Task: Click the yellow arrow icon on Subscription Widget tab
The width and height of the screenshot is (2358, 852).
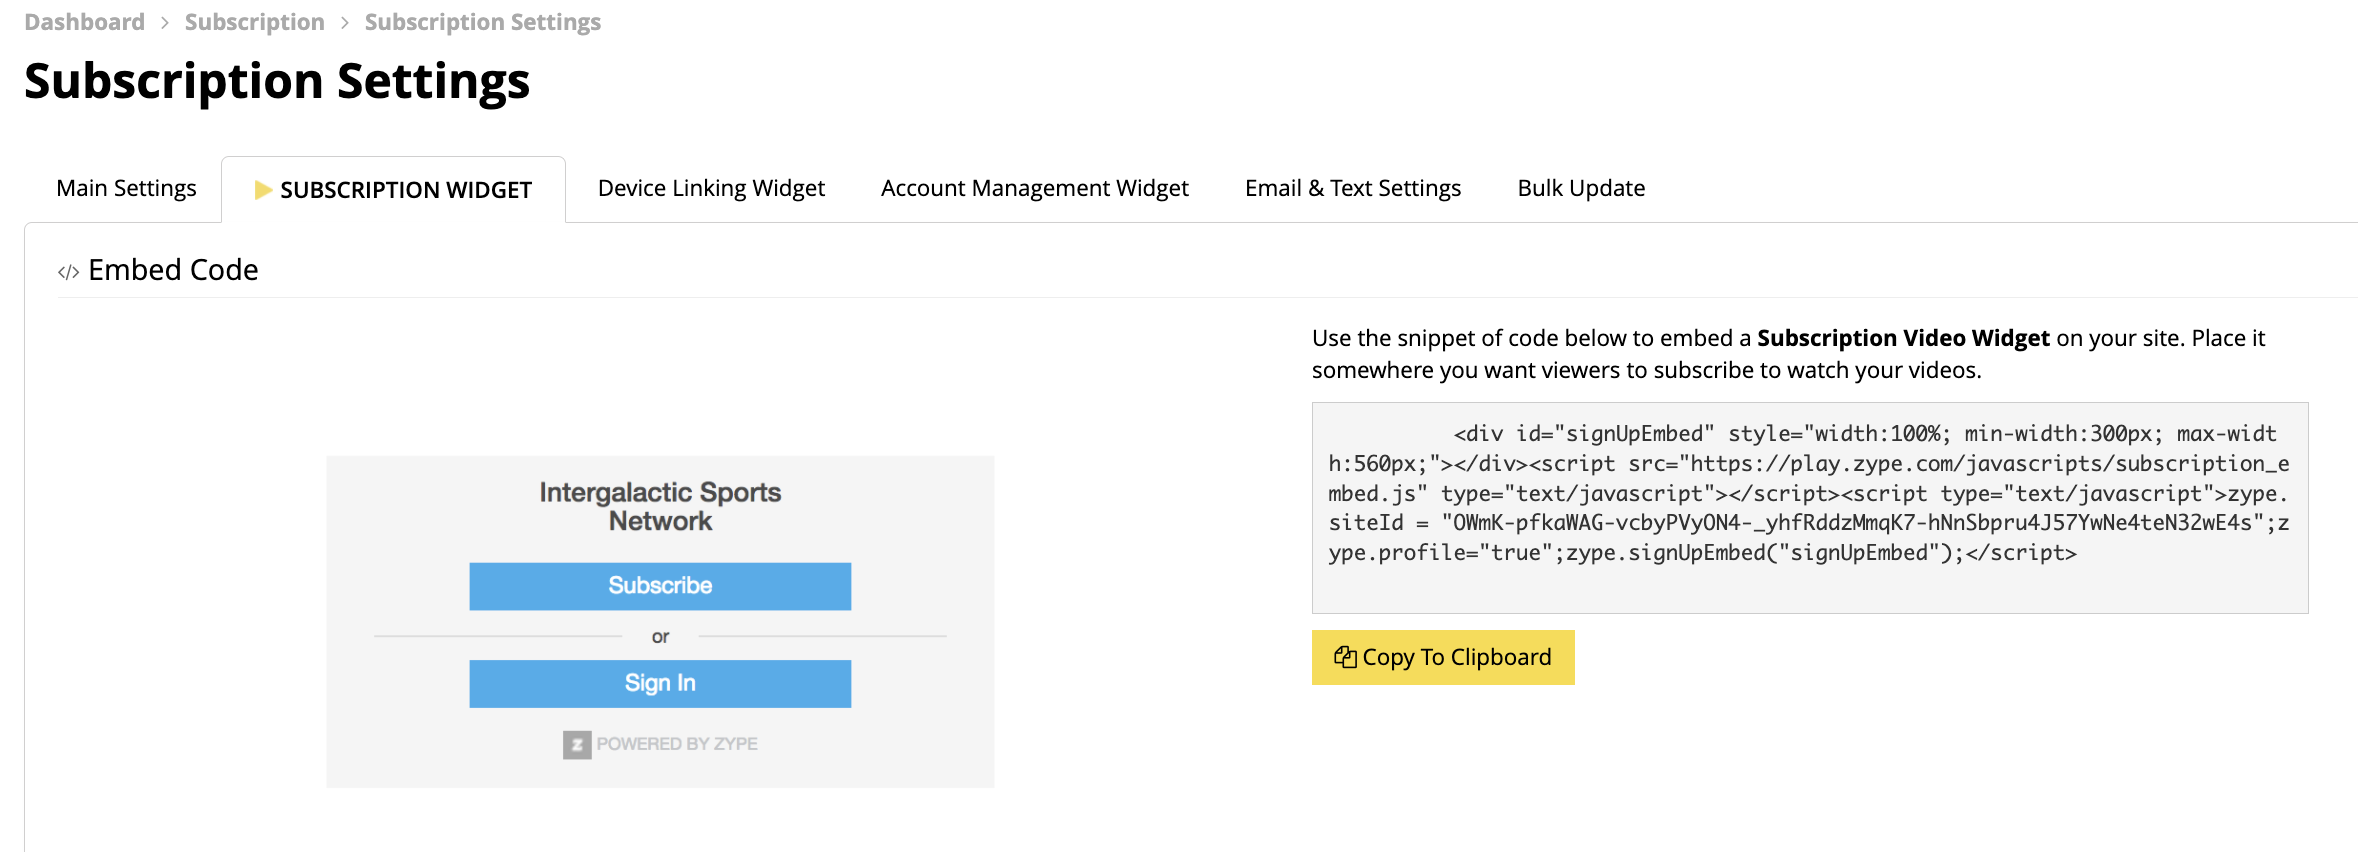Action: (x=263, y=190)
